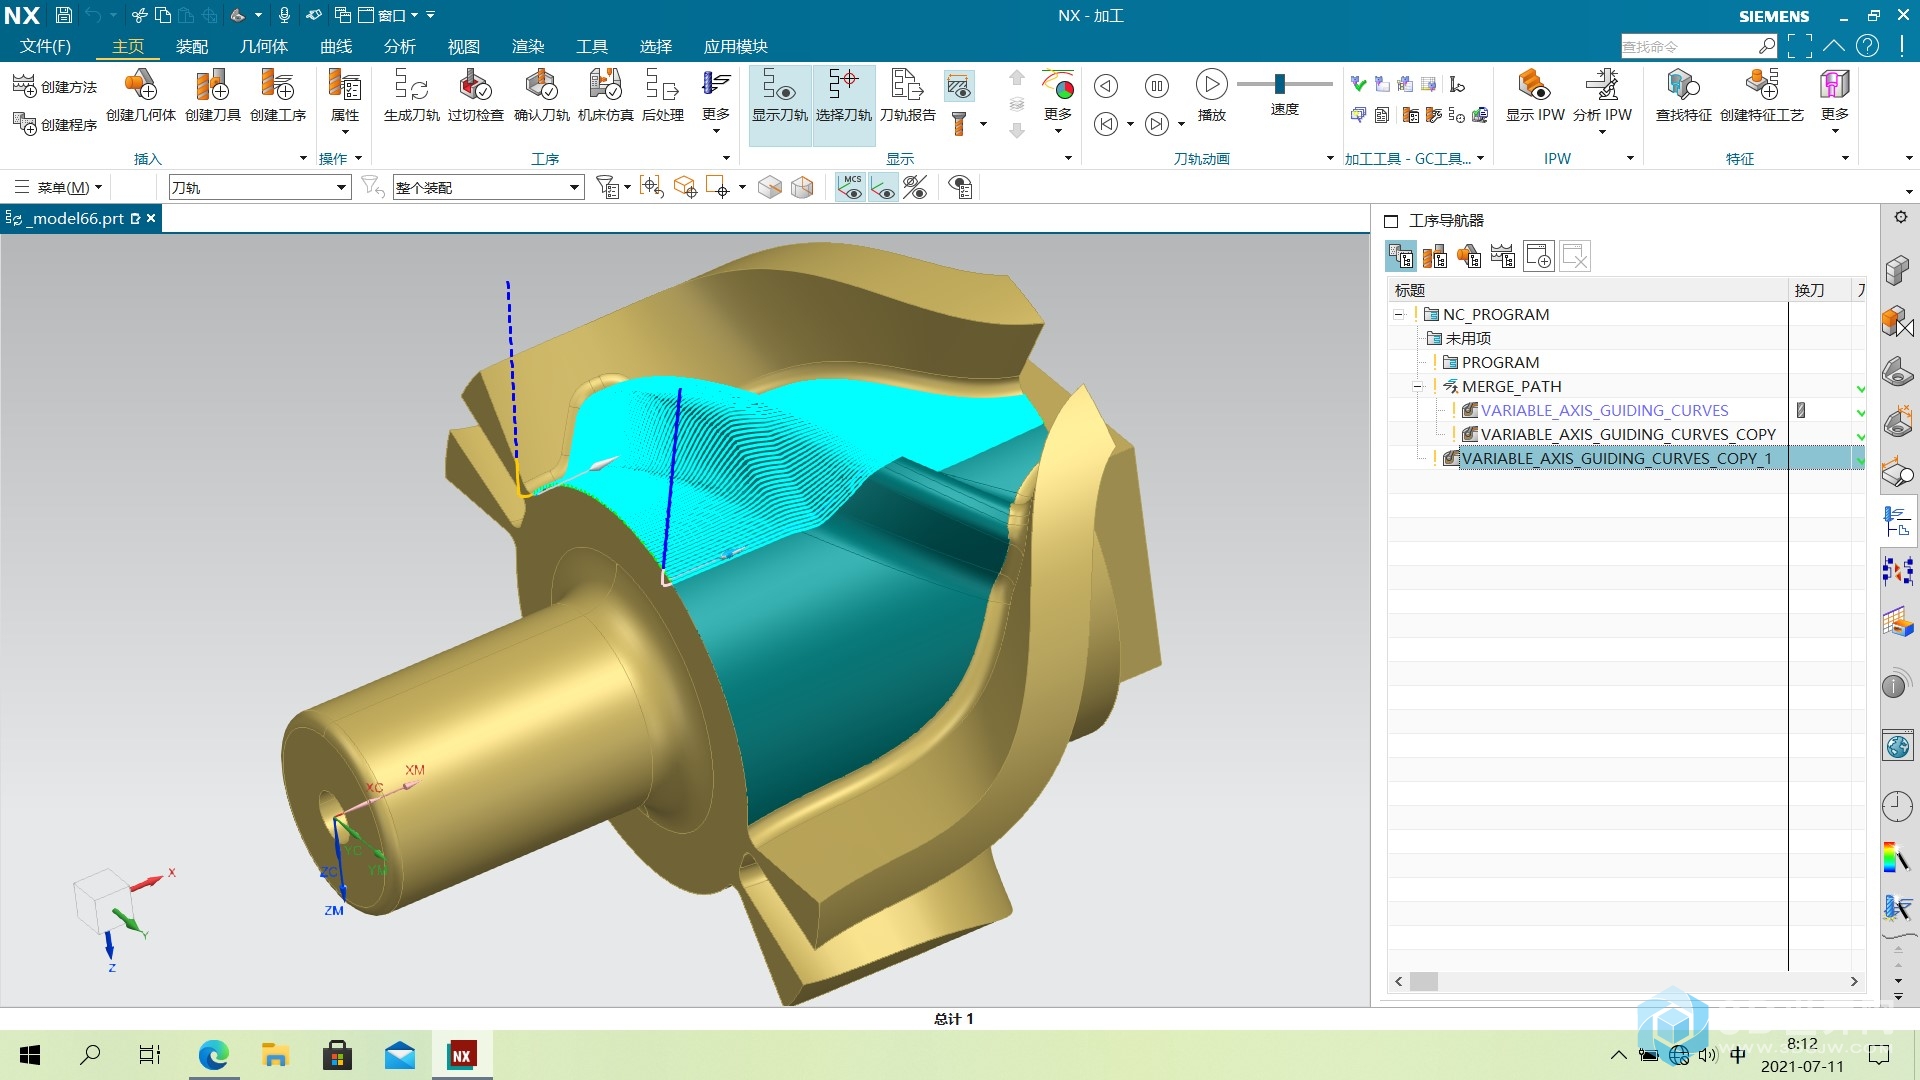Switch navigator to Machining Method view

[x=1503, y=257]
